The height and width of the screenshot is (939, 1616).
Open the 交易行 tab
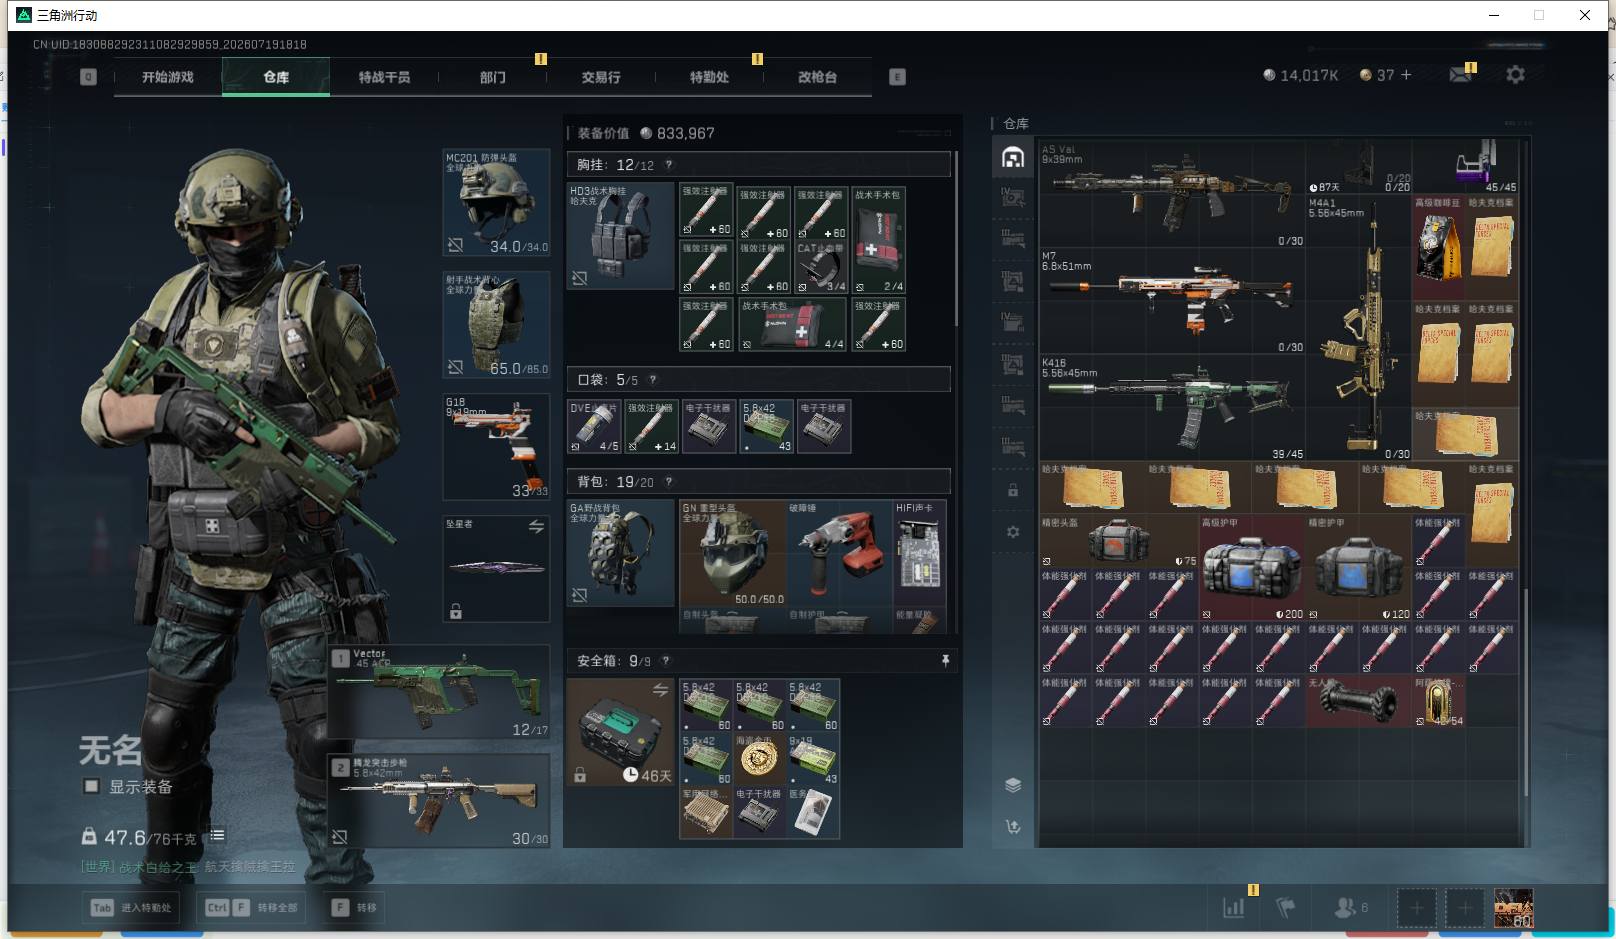click(x=601, y=77)
